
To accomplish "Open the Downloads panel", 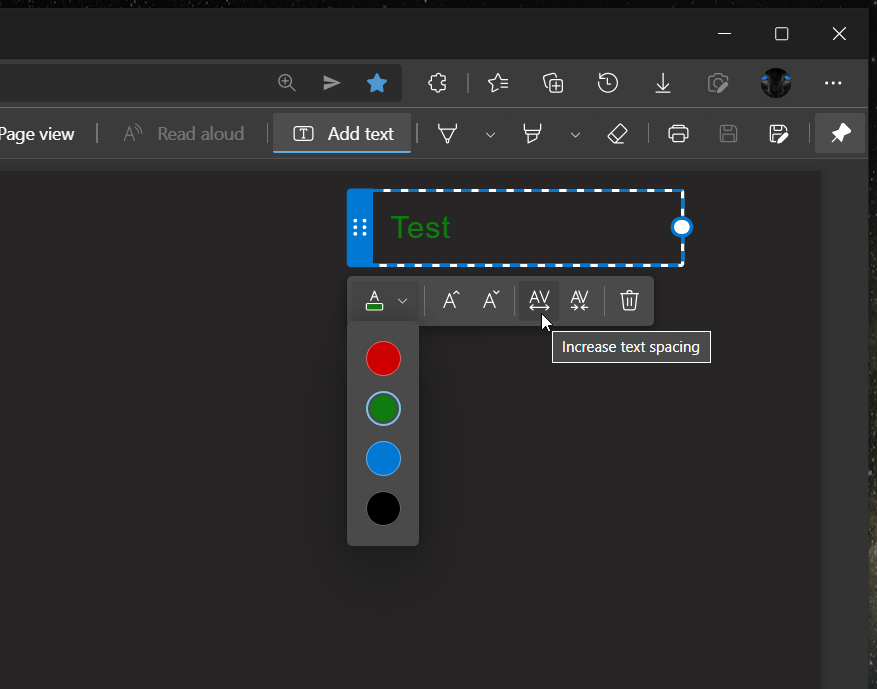I will pyautogui.click(x=662, y=83).
